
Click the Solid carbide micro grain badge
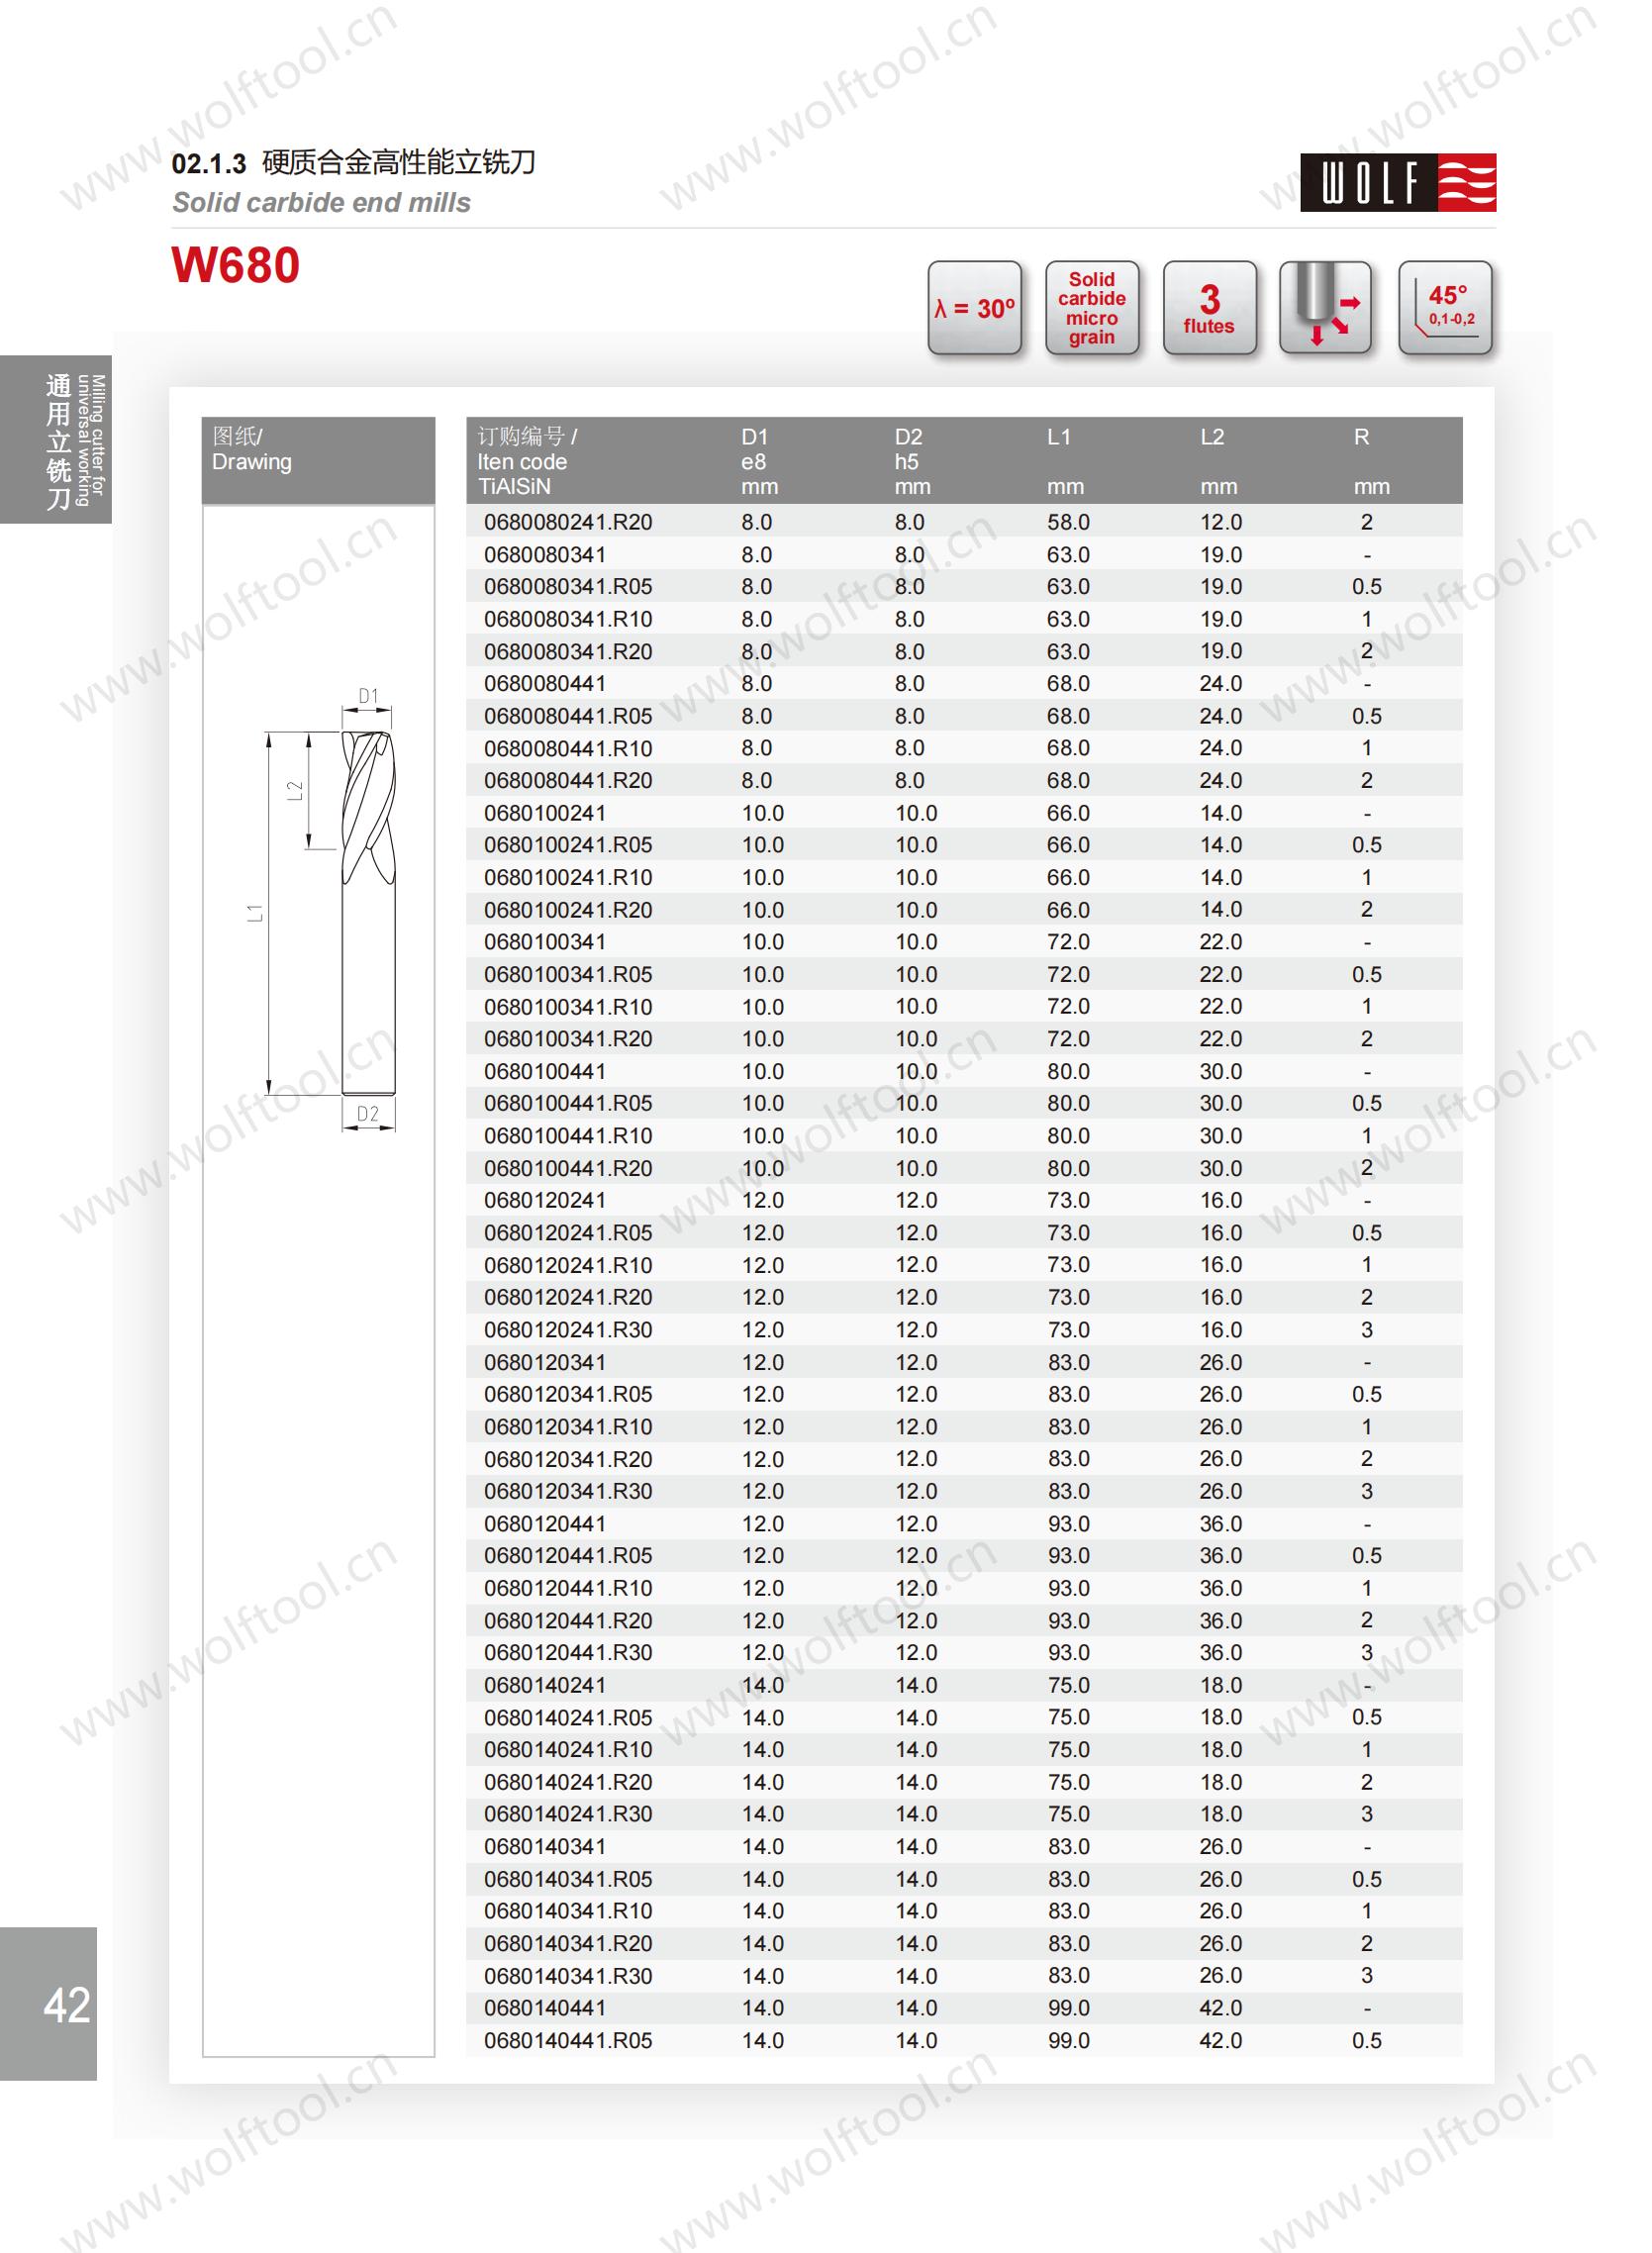tap(1091, 308)
